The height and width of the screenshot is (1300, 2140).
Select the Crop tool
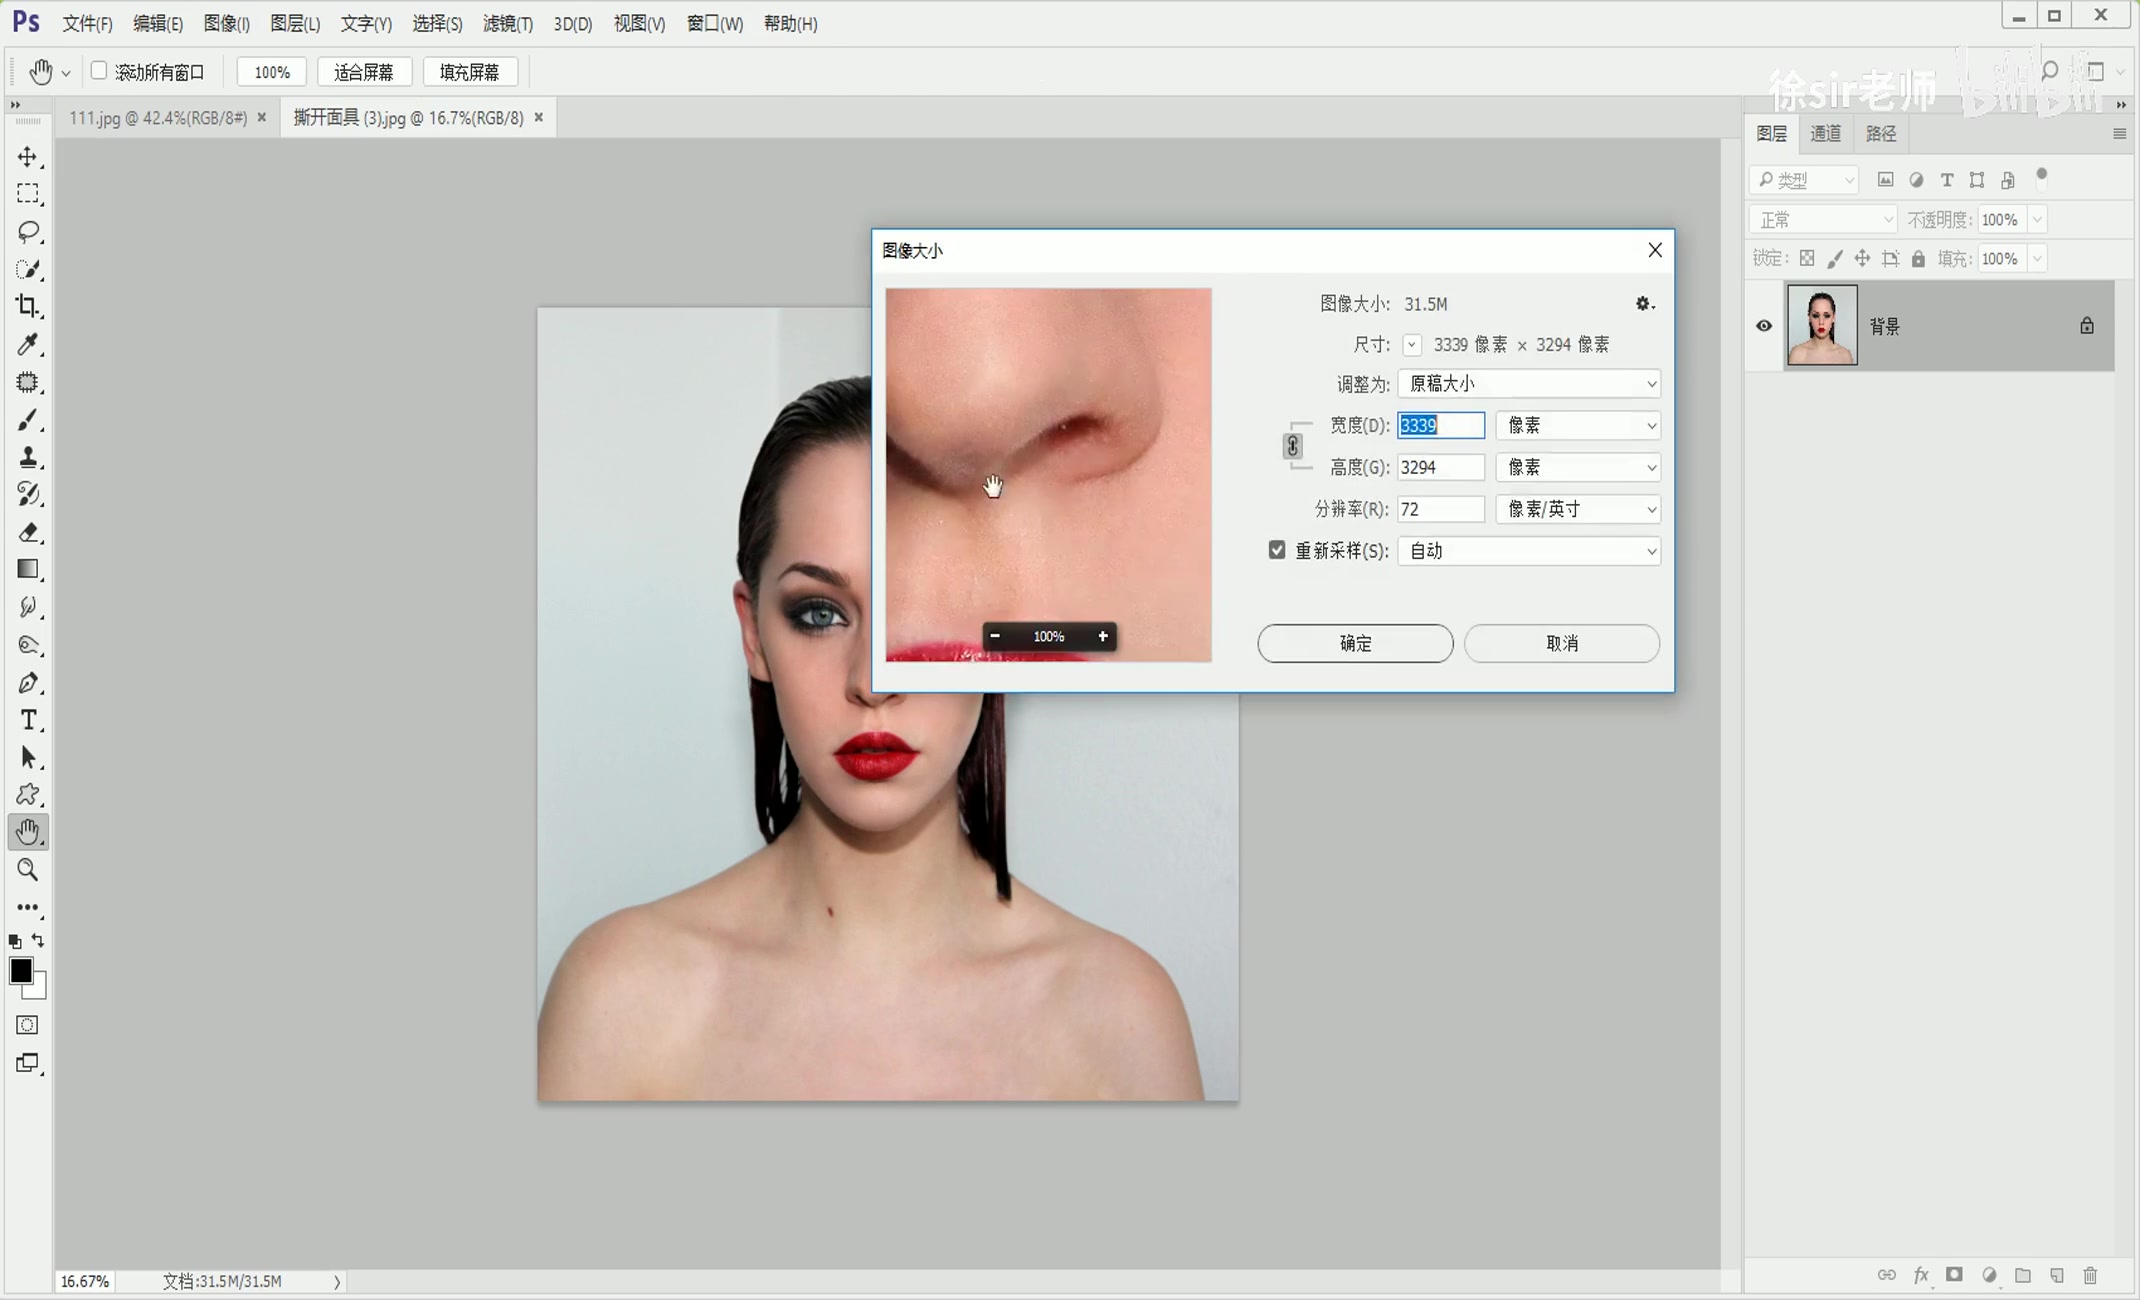[28, 306]
